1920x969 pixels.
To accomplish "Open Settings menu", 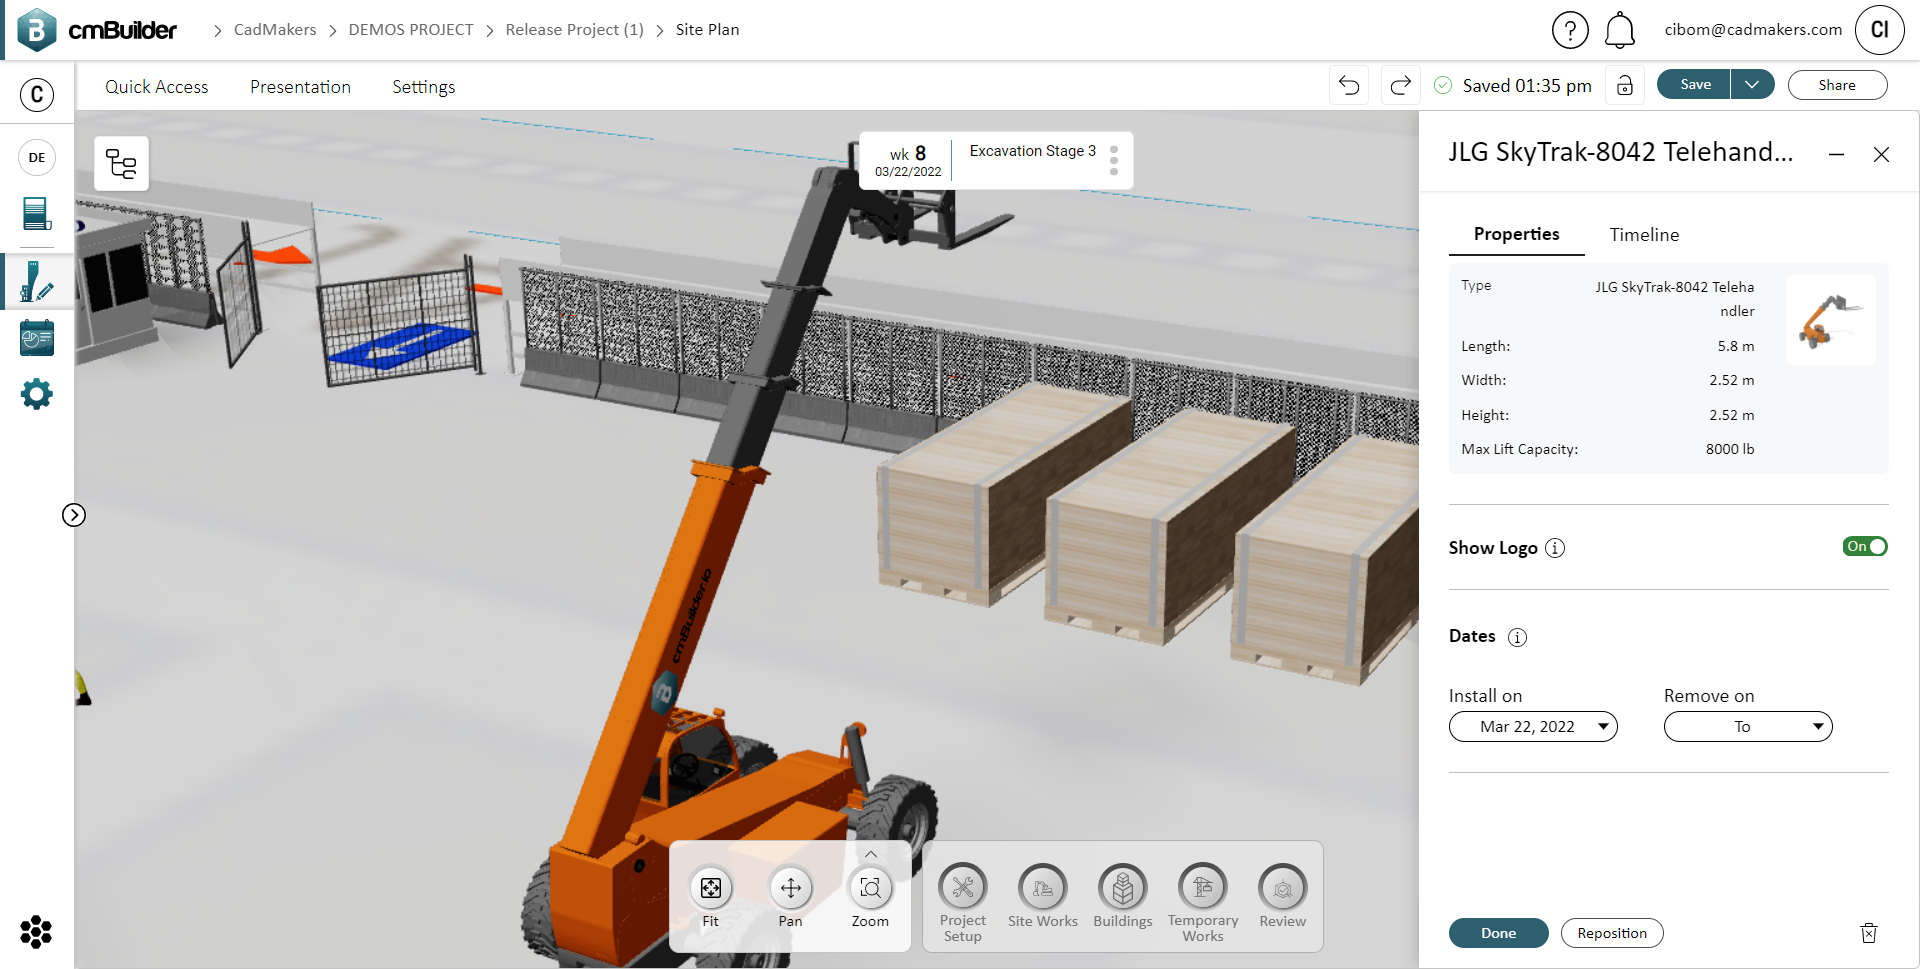I will pos(424,87).
